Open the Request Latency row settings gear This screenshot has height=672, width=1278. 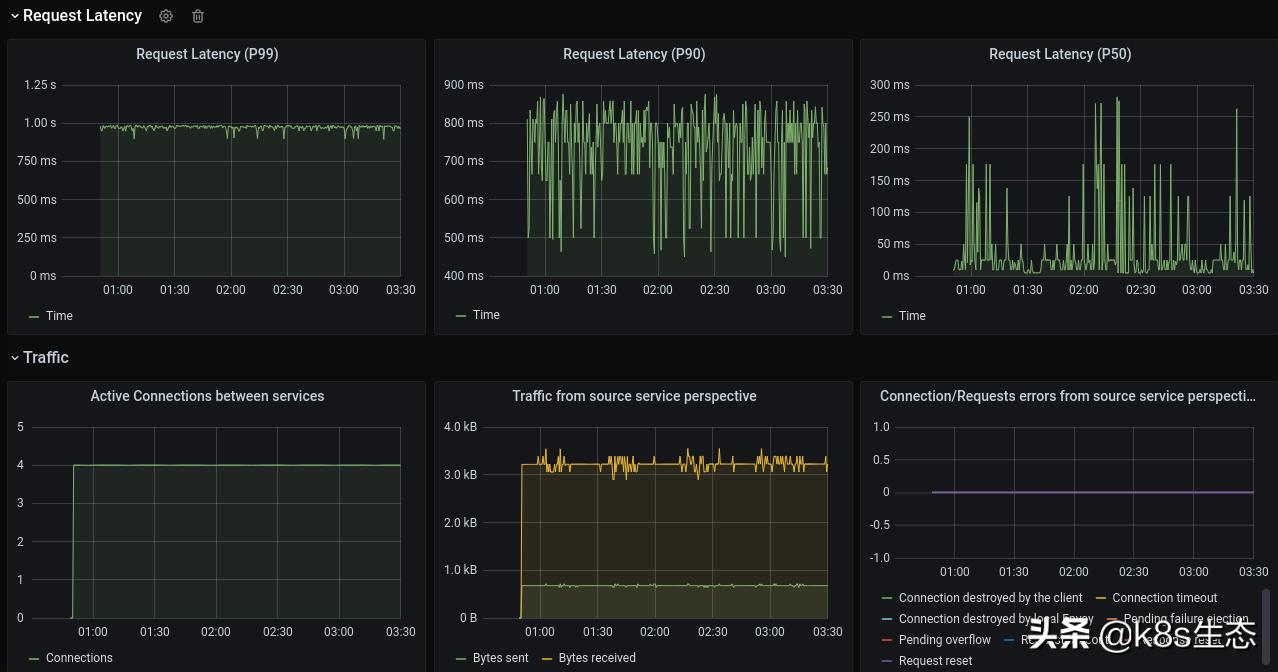pyautogui.click(x=166, y=16)
